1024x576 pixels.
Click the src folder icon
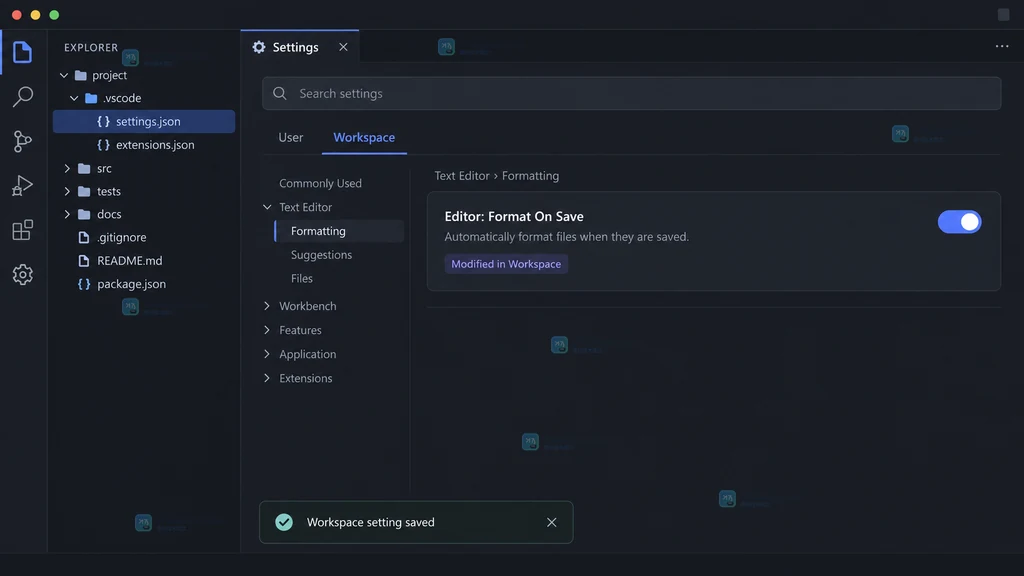click(x=84, y=168)
